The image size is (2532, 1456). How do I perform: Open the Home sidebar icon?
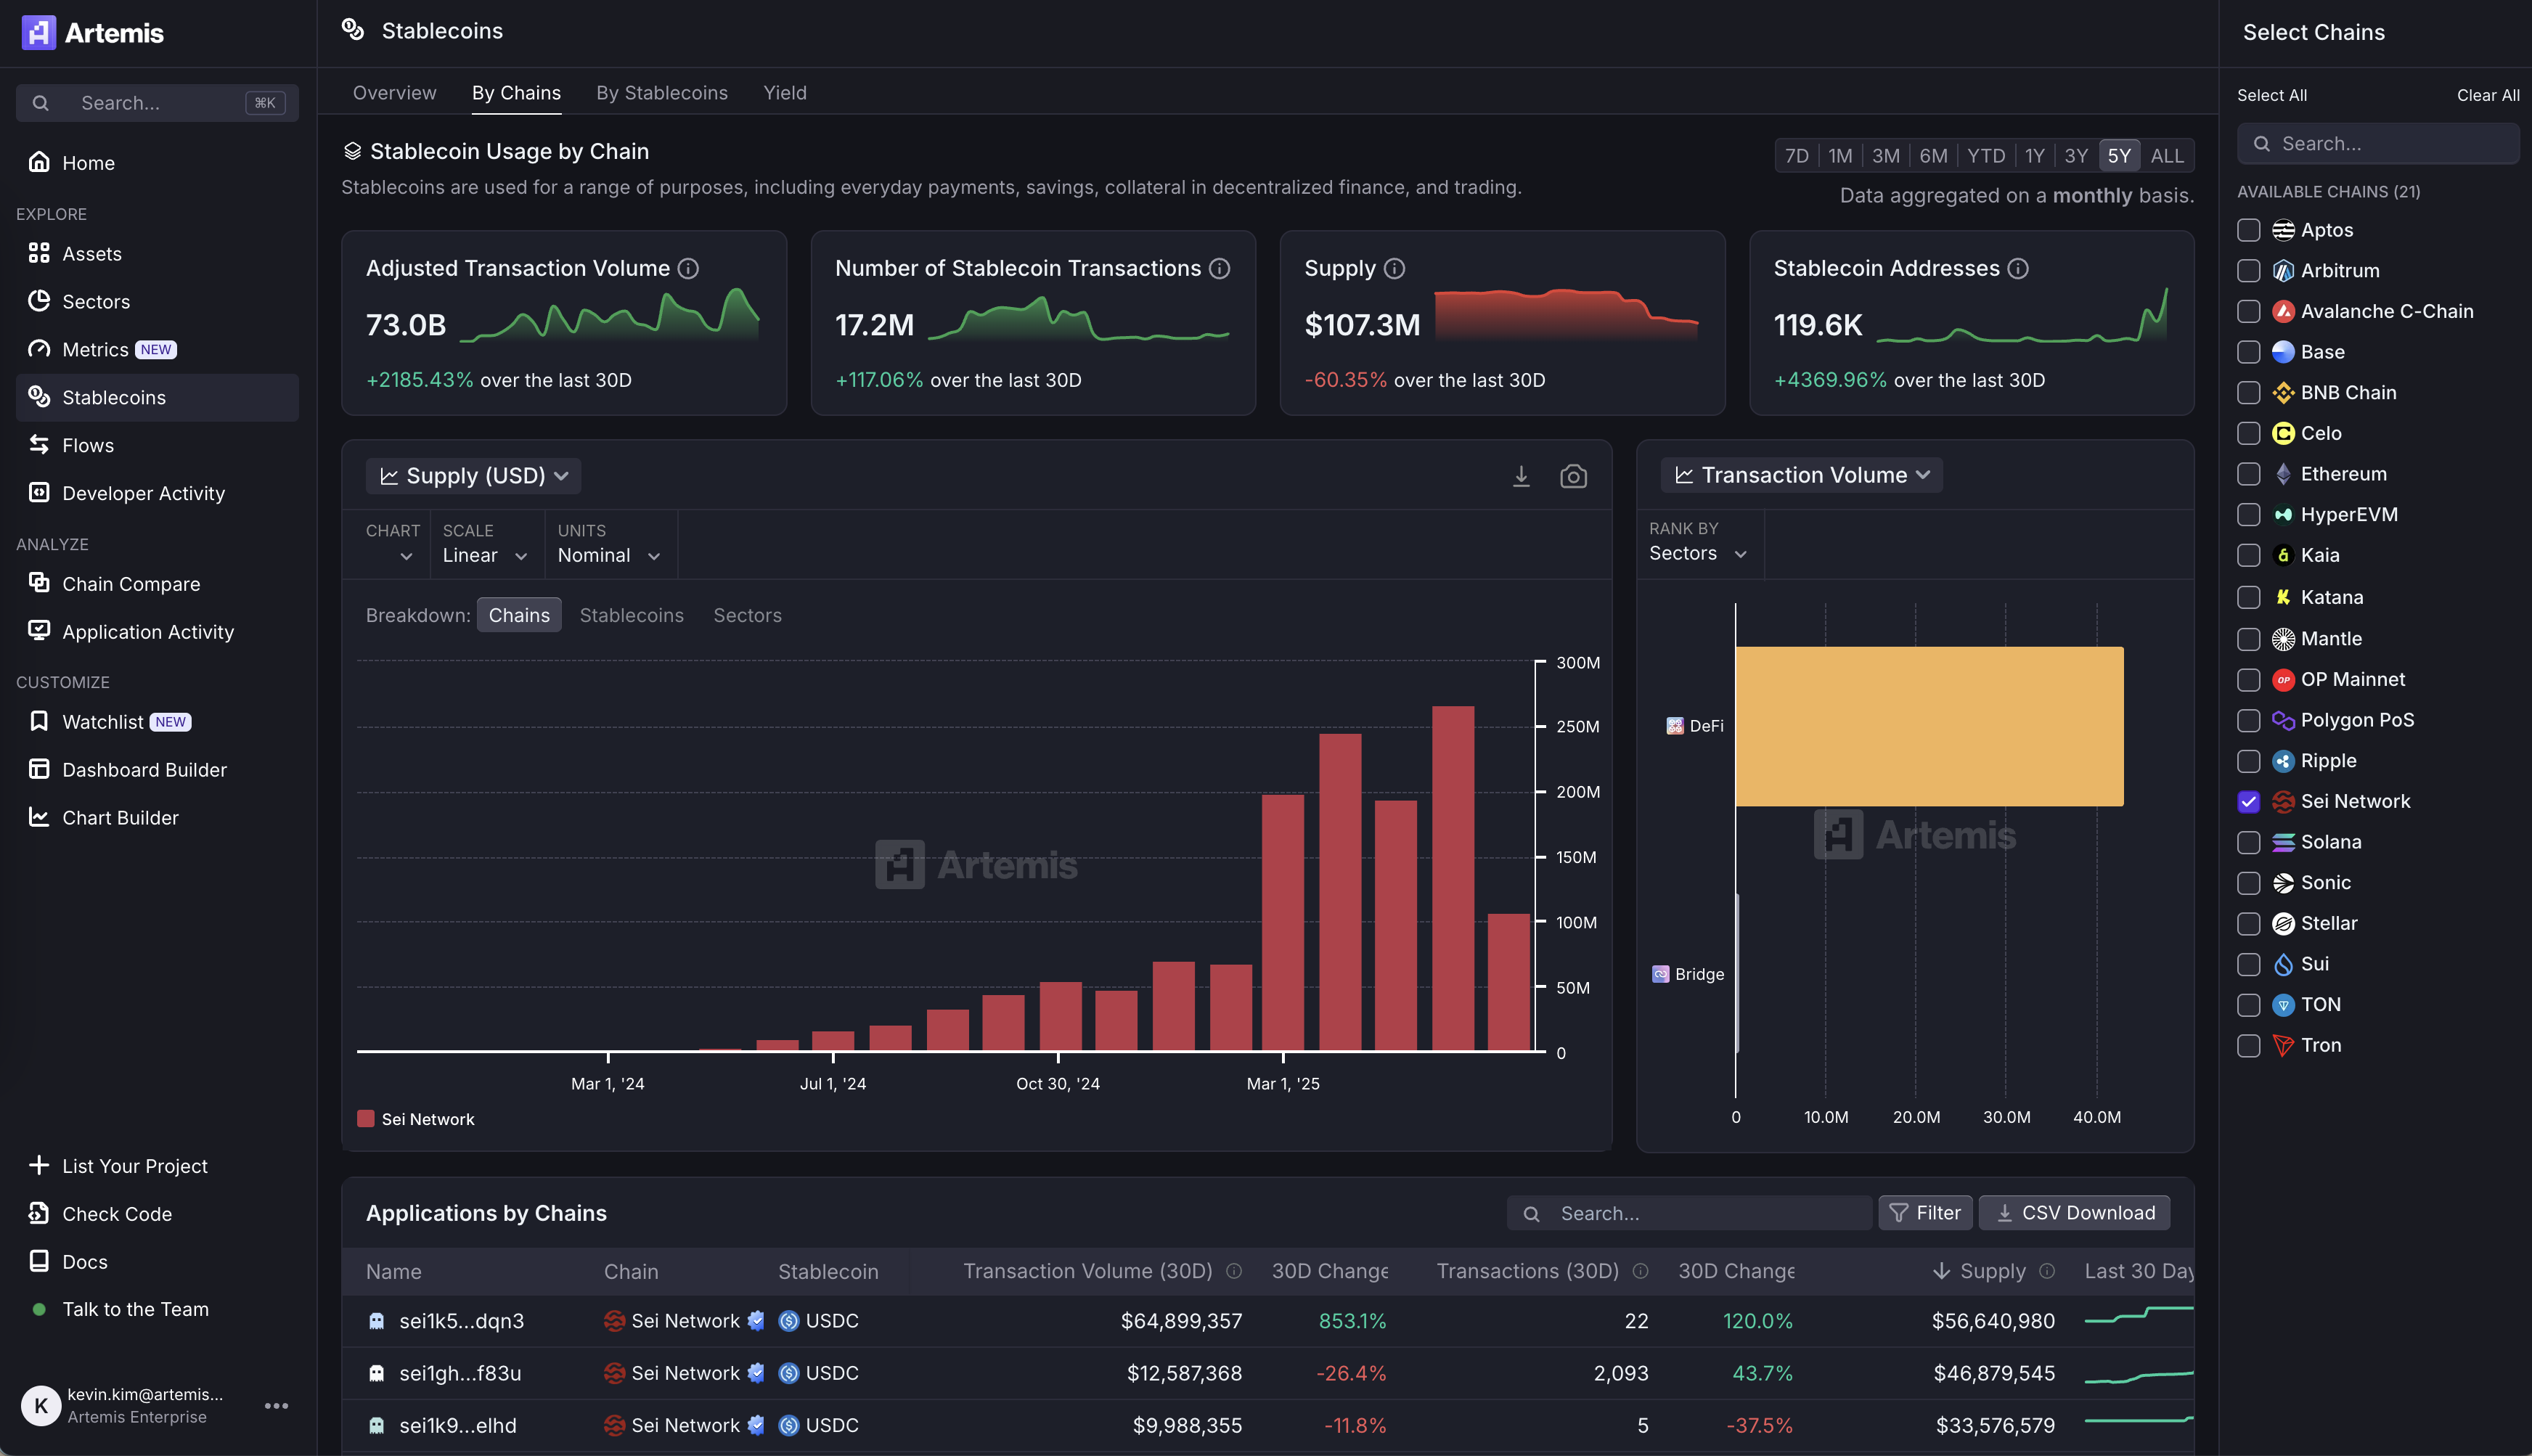pyautogui.click(x=39, y=162)
